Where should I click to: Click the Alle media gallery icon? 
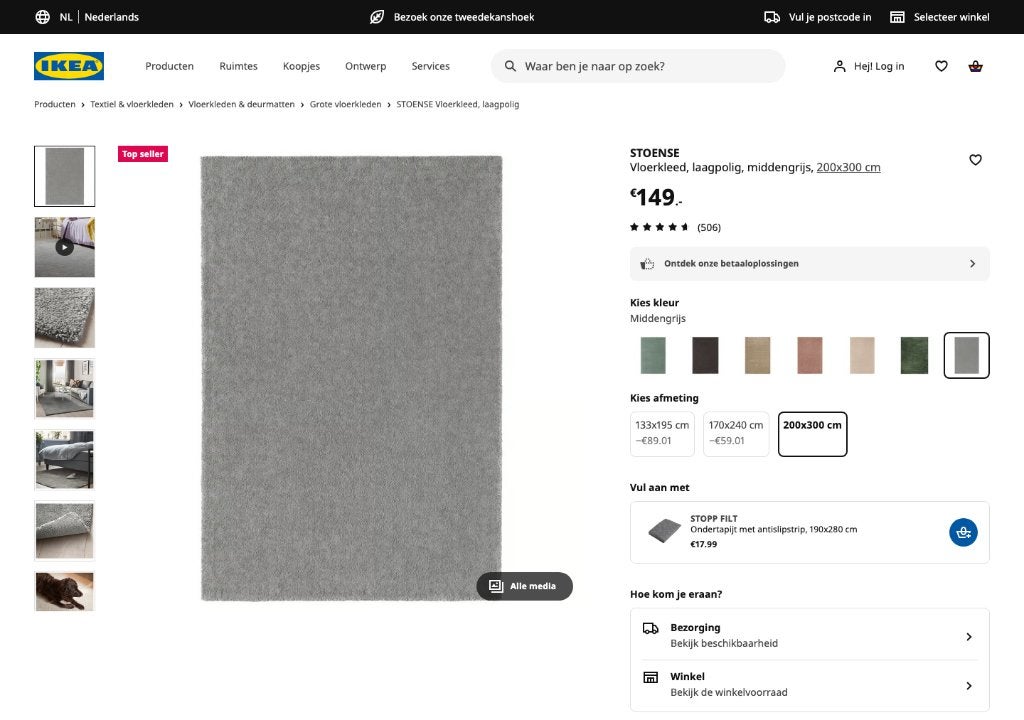pyautogui.click(x=496, y=586)
